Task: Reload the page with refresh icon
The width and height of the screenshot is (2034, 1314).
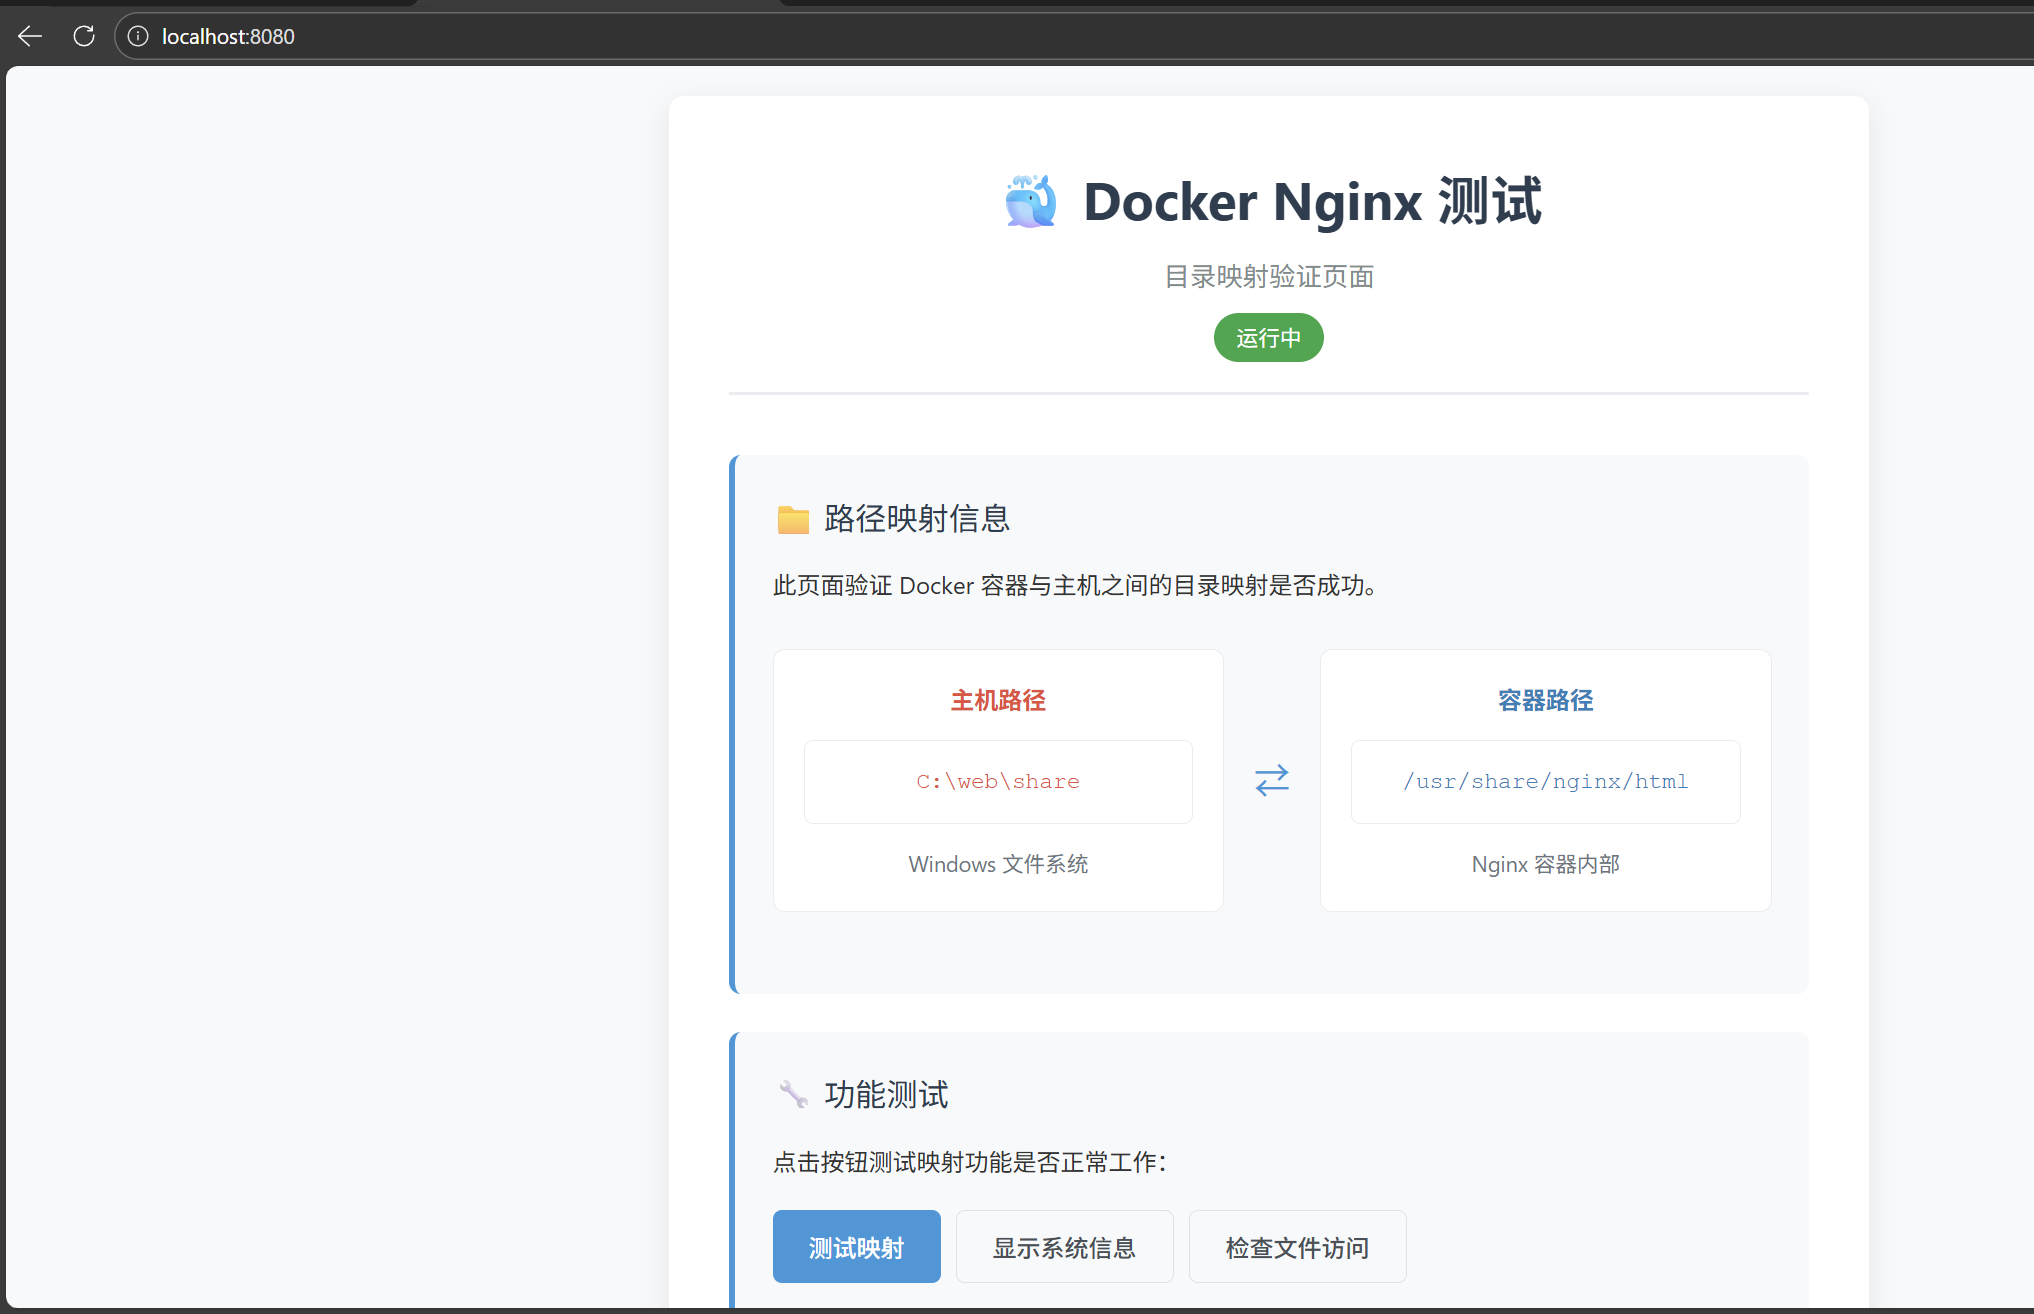Action: pos(84,37)
